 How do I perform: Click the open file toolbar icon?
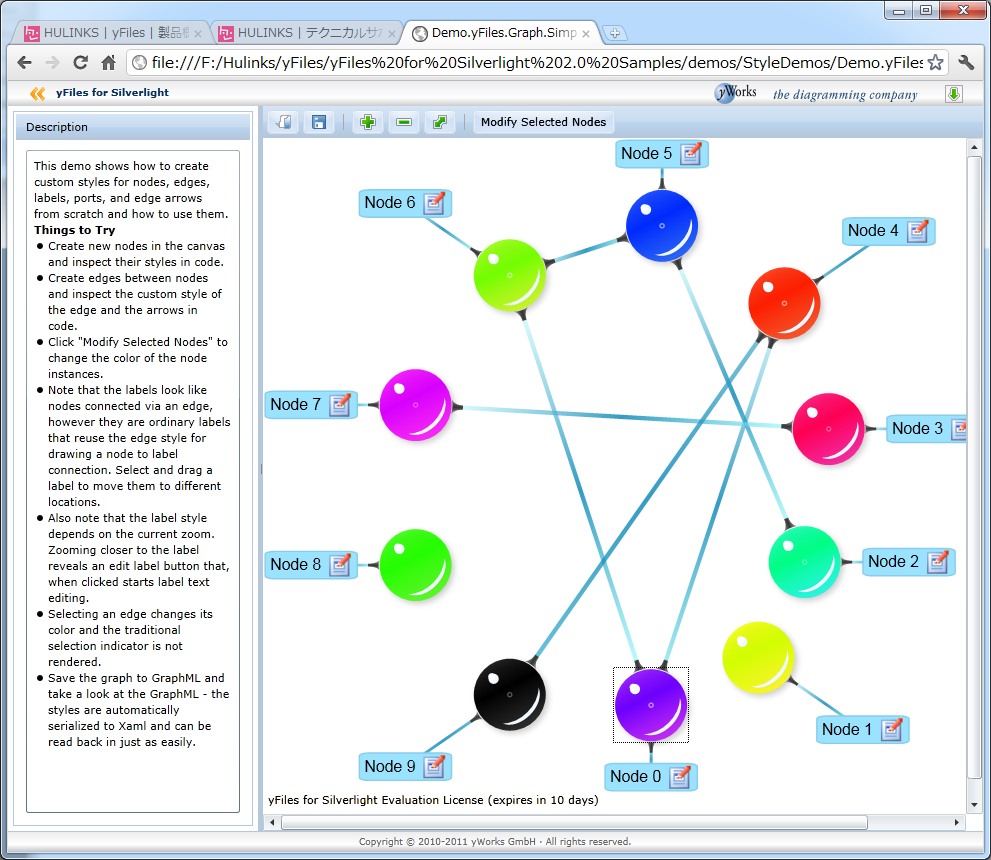[284, 122]
